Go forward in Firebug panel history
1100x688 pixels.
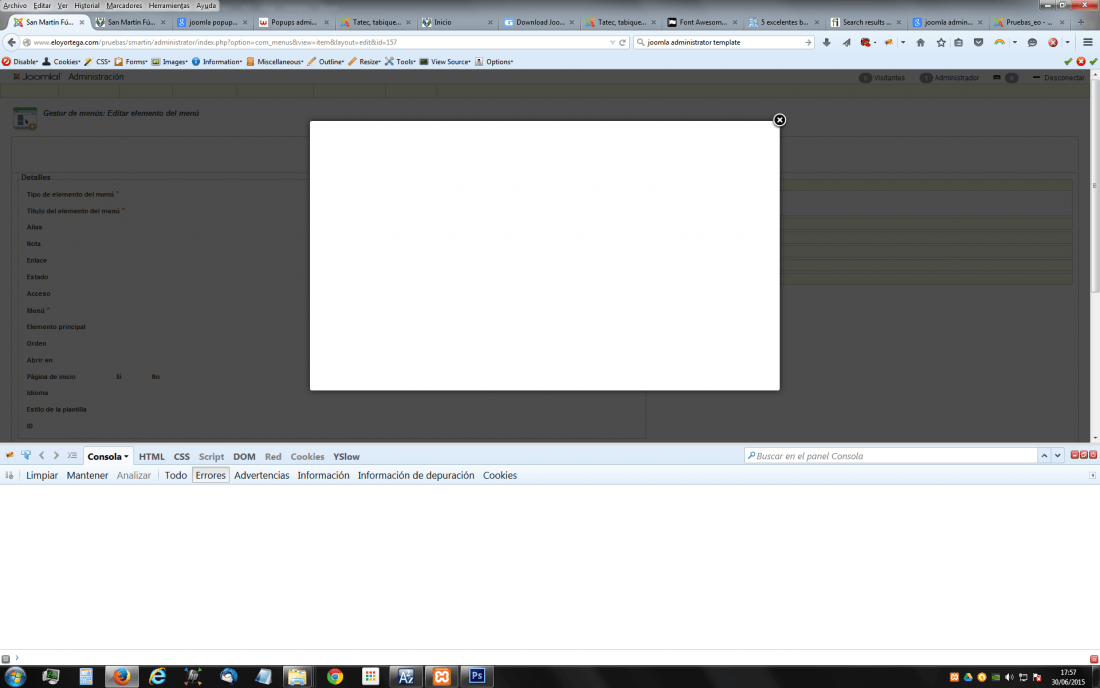coord(56,456)
